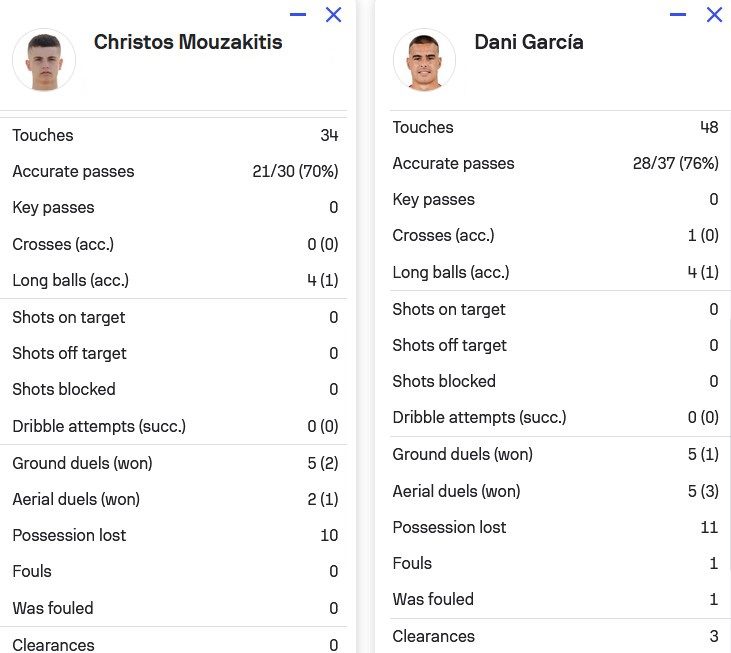Minimize the Christos Mouzakitis stats panel
Viewport: 731px width, 653px height.
[x=298, y=15]
